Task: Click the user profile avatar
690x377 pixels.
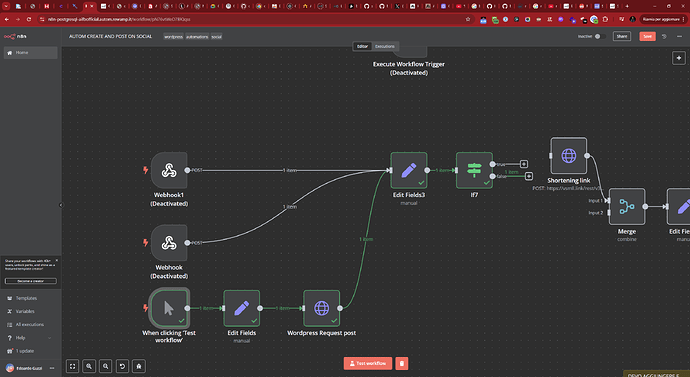Action: [x=10, y=368]
